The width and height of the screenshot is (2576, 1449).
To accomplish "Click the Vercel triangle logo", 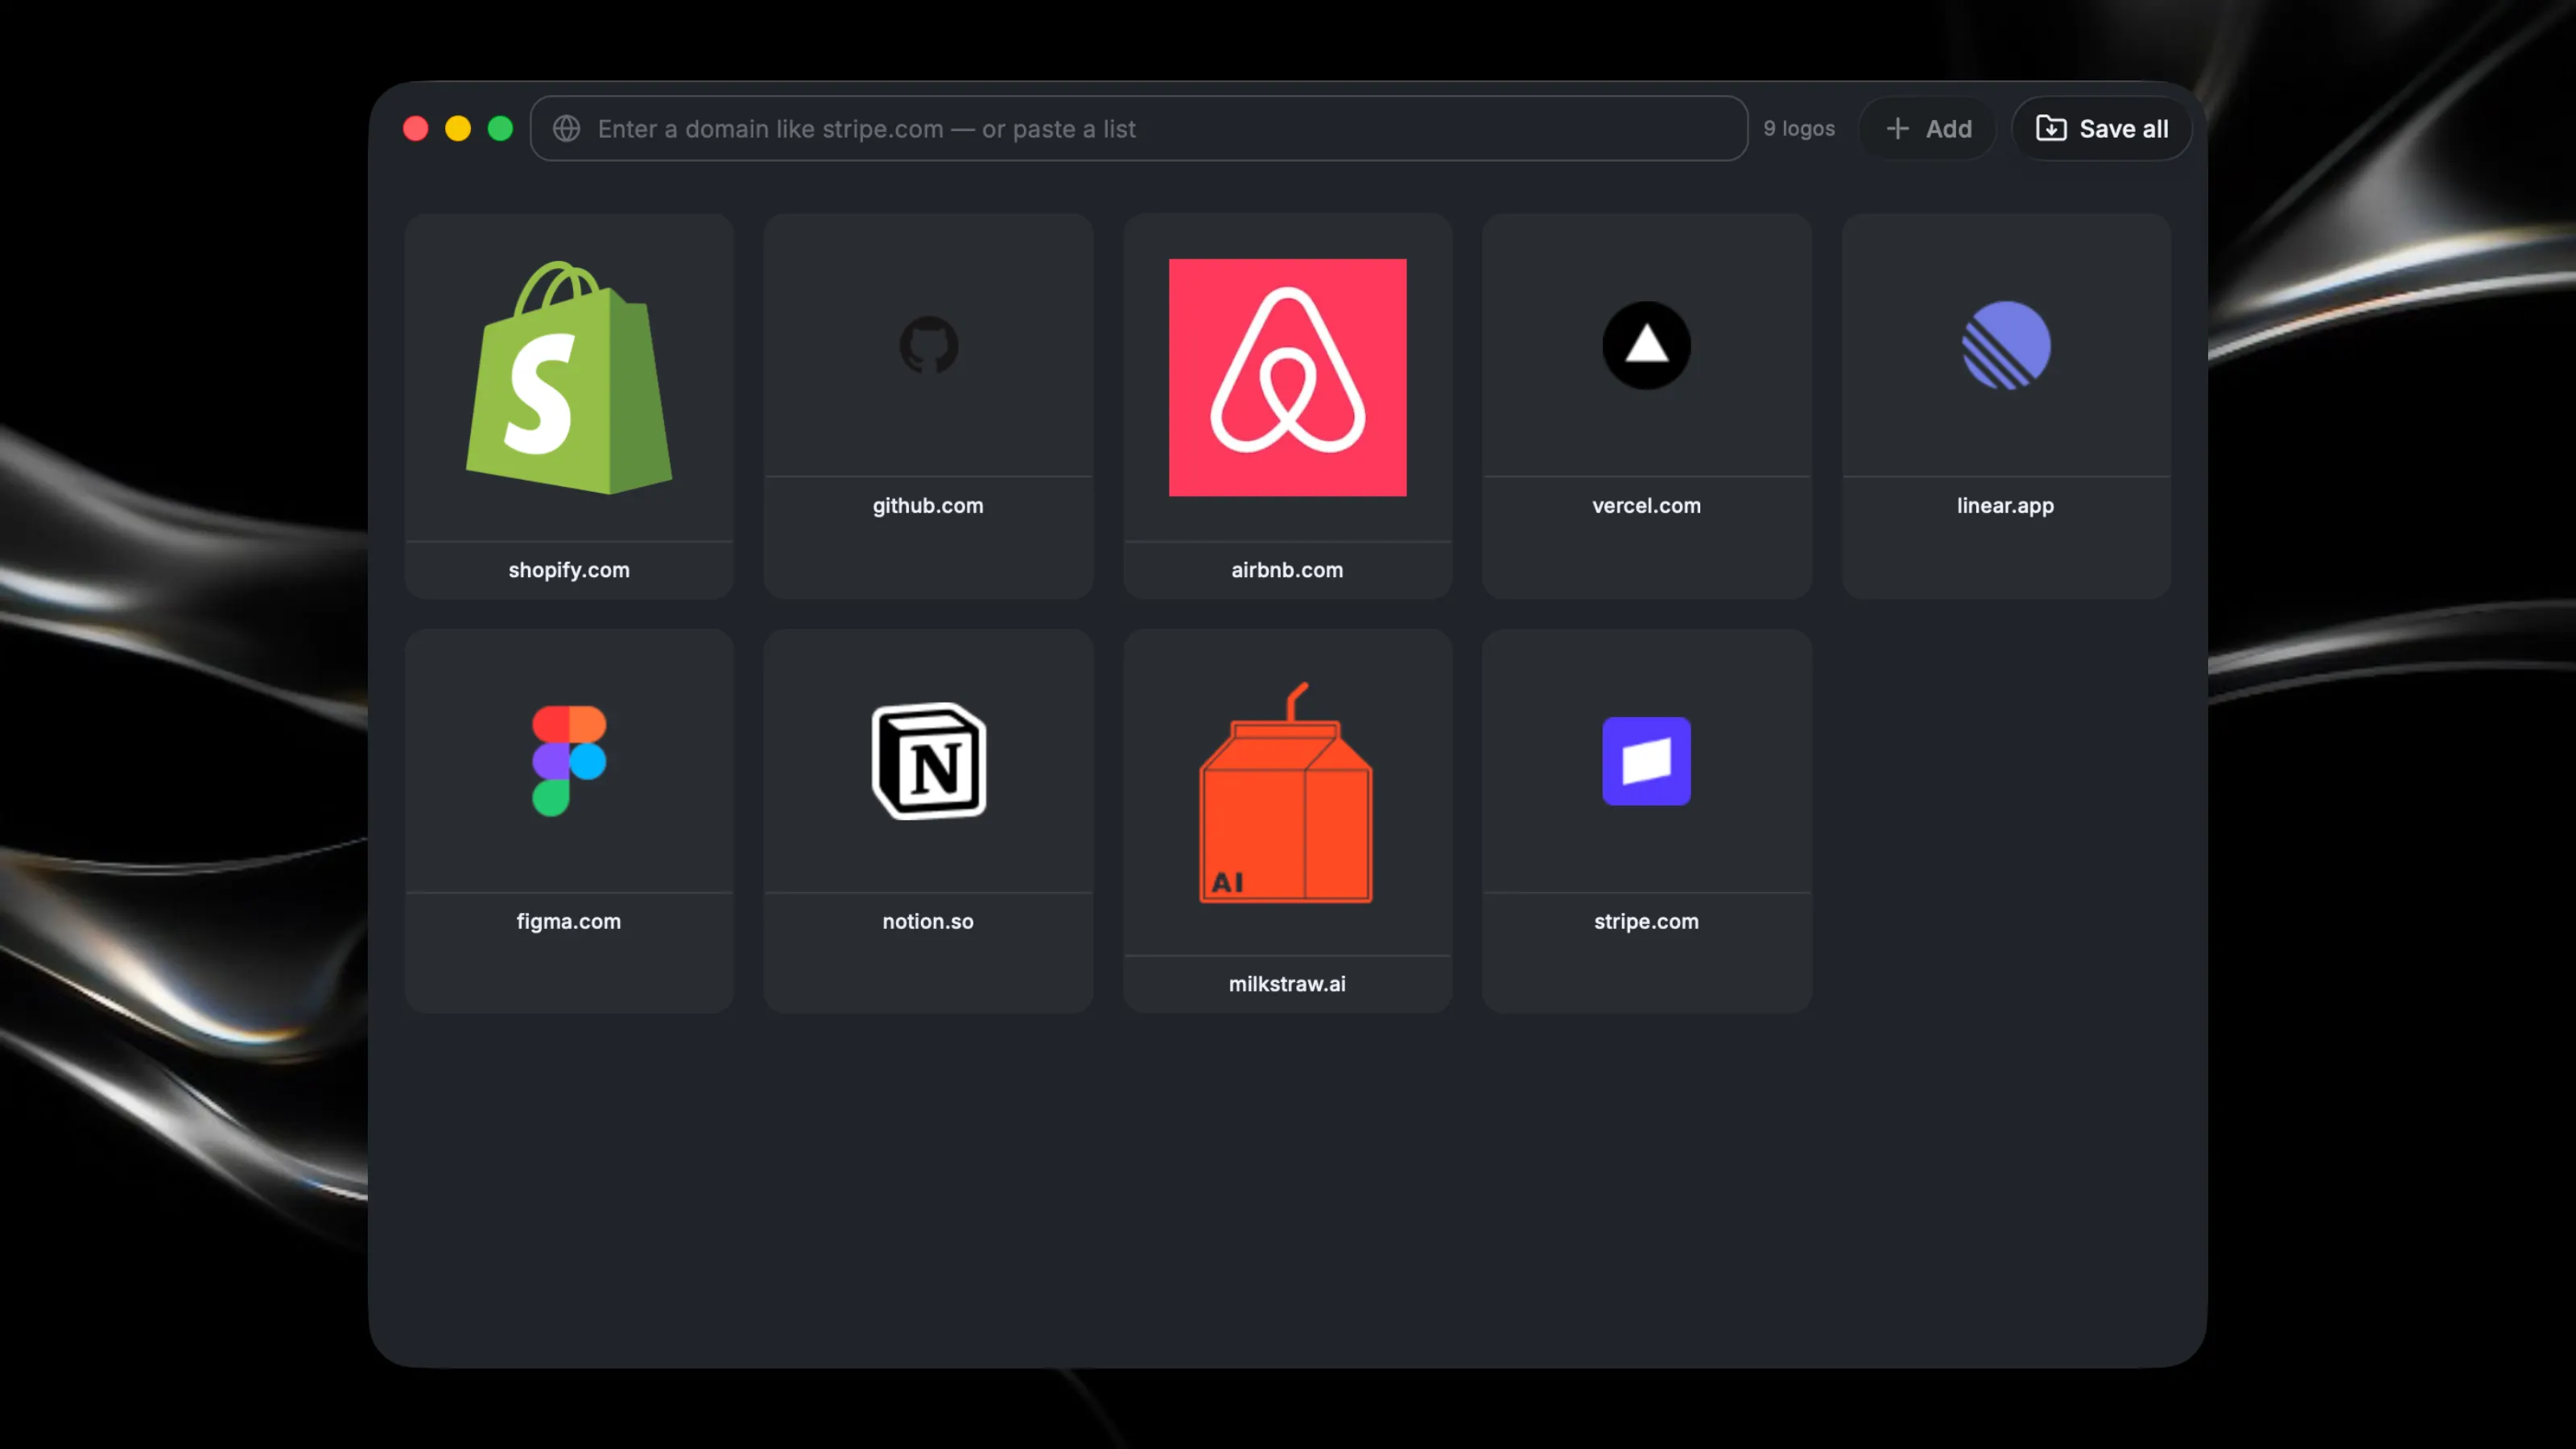I will click(1646, 345).
